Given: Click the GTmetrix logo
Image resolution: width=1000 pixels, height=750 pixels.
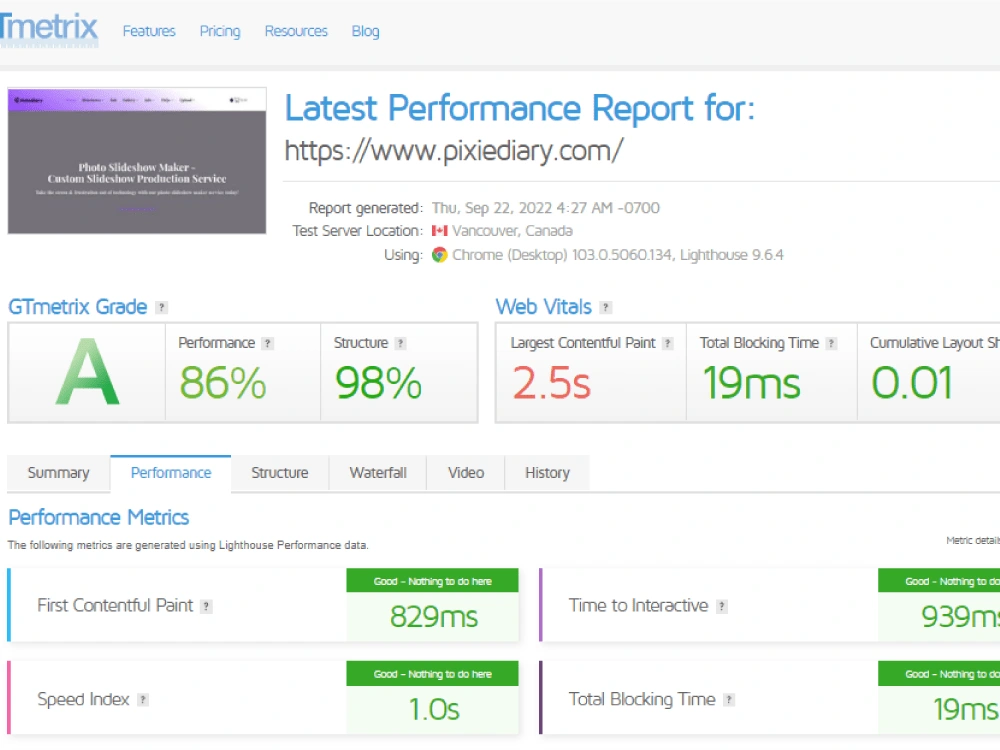Looking at the screenshot, I should pyautogui.click(x=50, y=30).
